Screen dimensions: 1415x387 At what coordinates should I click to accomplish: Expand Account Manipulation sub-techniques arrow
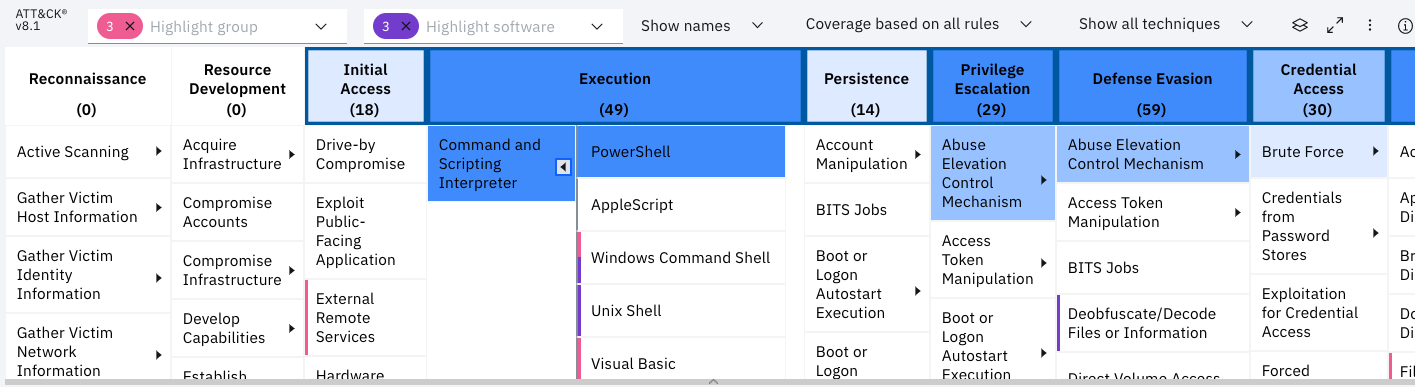[917, 154]
